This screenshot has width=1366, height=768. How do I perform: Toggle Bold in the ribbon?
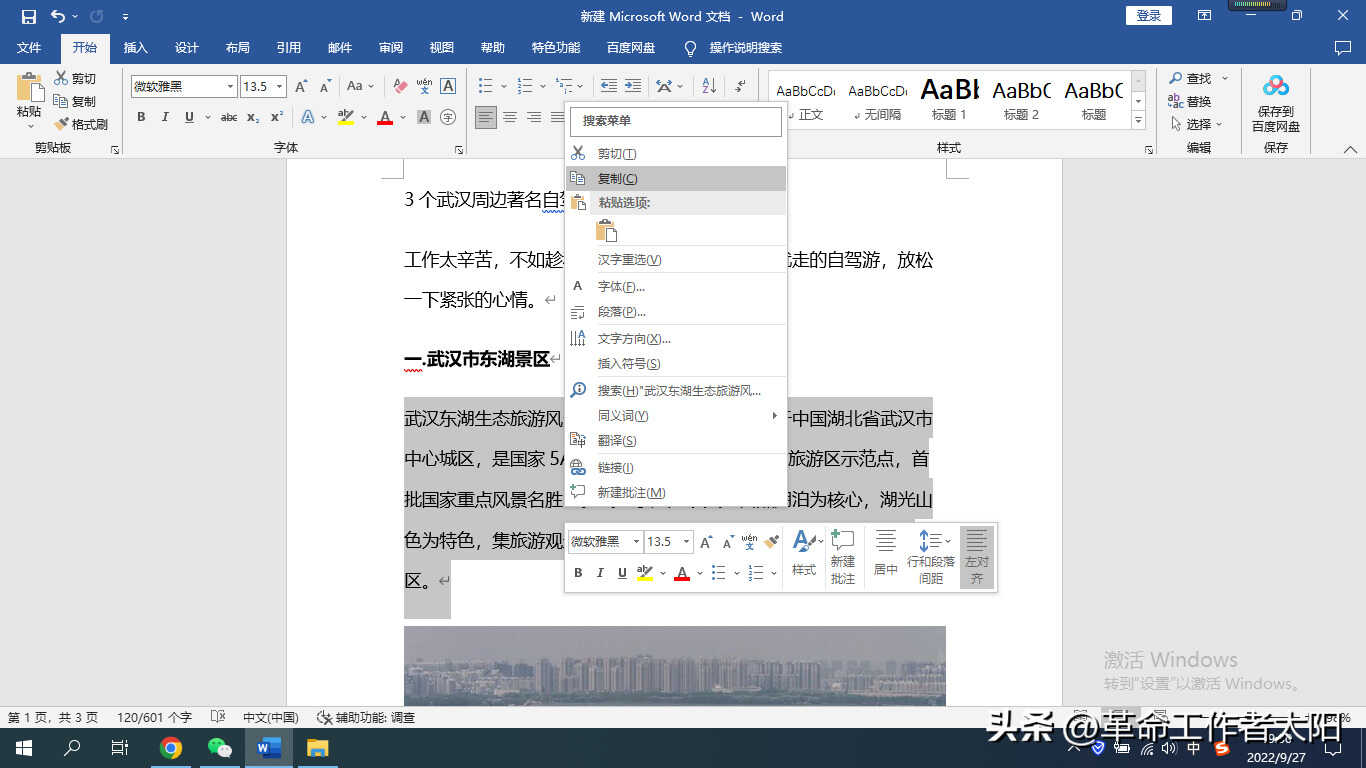pyautogui.click(x=141, y=117)
